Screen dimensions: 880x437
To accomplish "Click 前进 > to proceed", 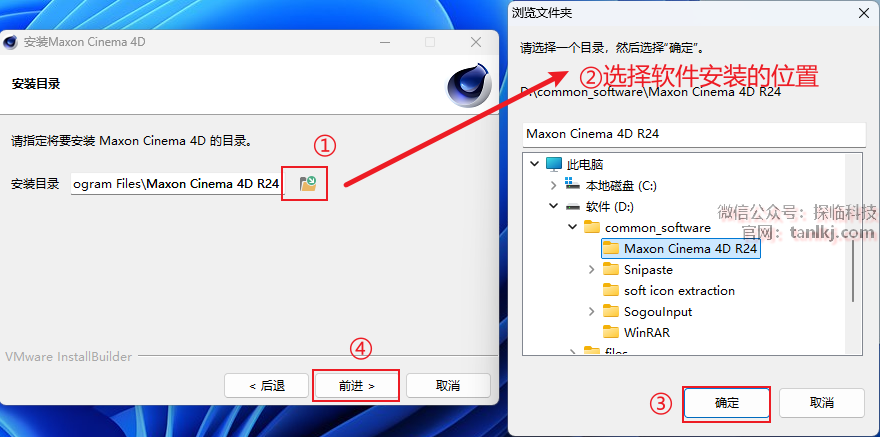I will 356,385.
